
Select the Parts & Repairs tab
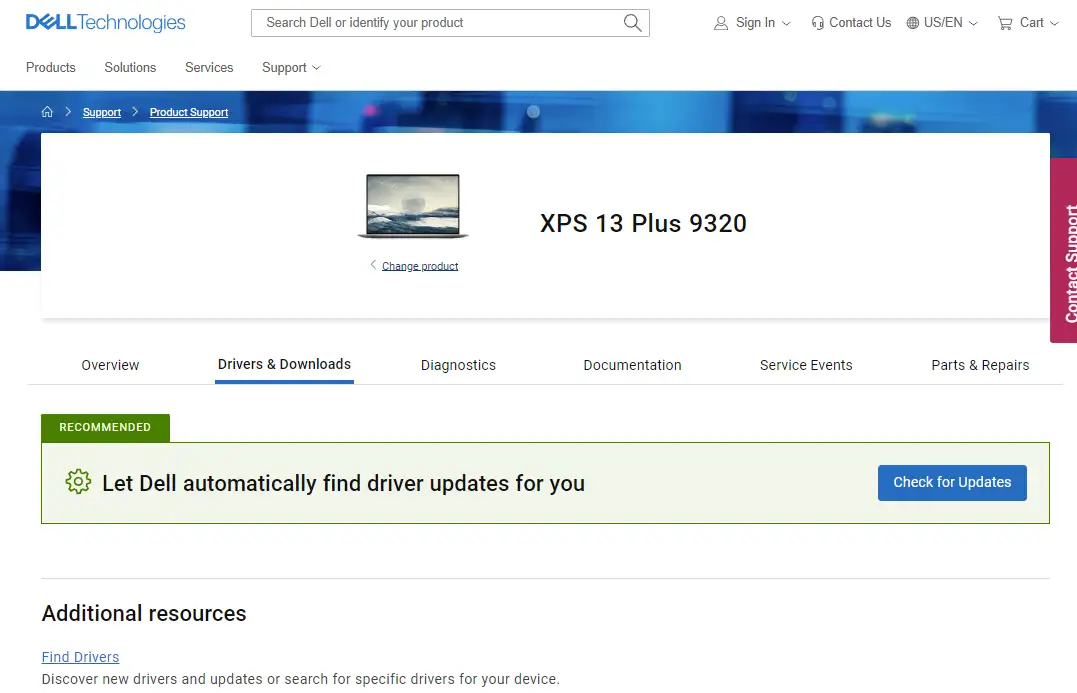point(980,365)
